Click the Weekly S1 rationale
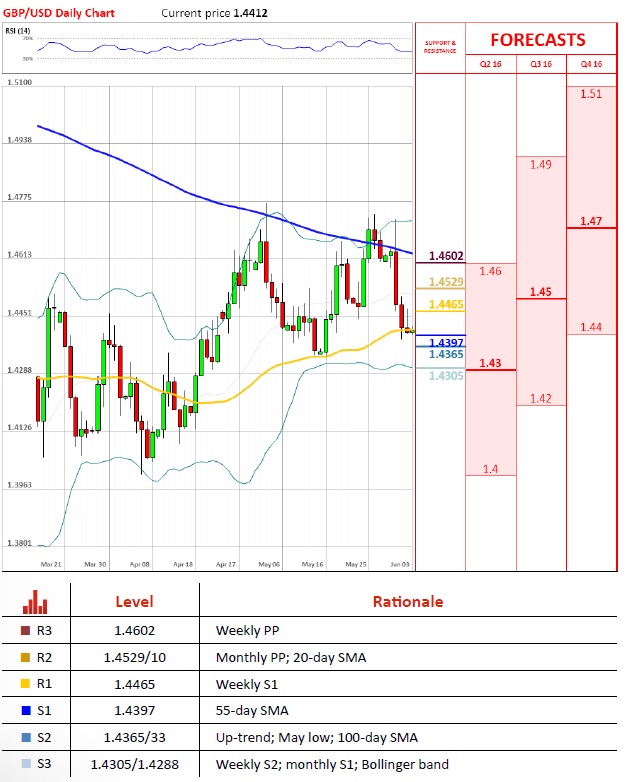The image size is (630, 782). 246,684
